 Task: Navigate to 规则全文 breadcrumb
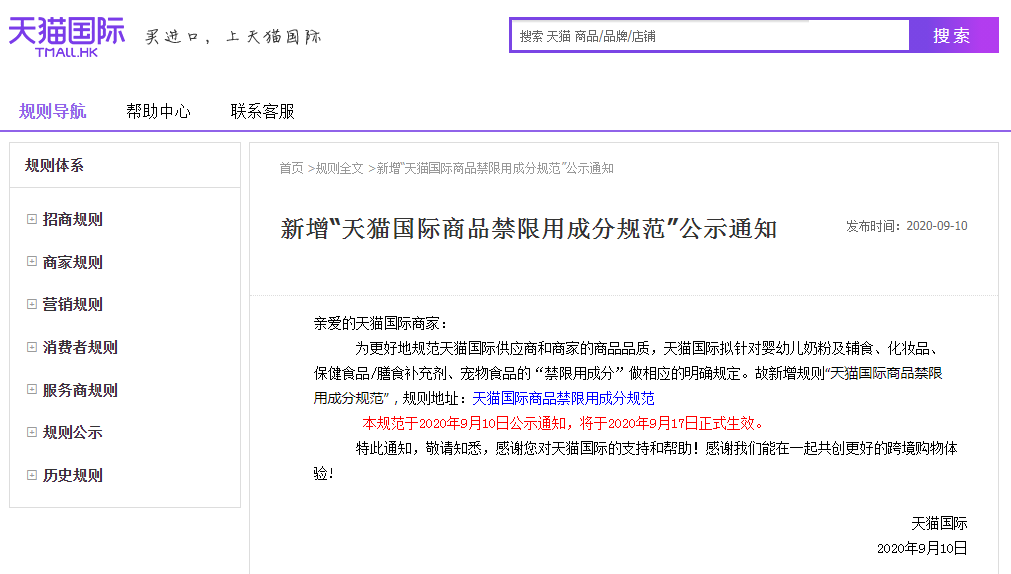tap(340, 168)
